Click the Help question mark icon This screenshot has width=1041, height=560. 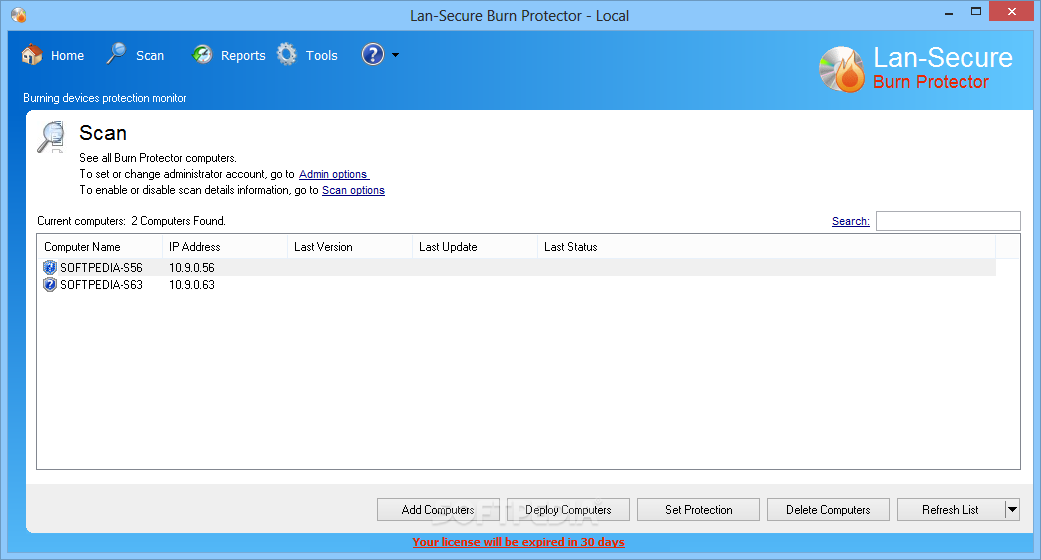click(x=373, y=54)
